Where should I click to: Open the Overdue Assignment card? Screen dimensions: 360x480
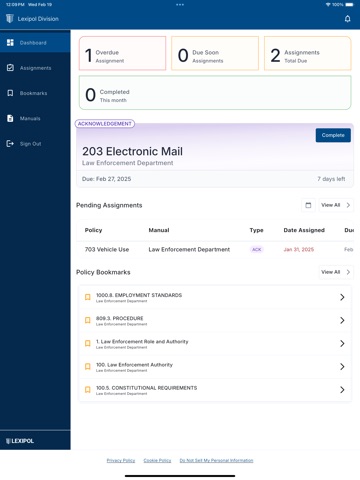(122, 53)
